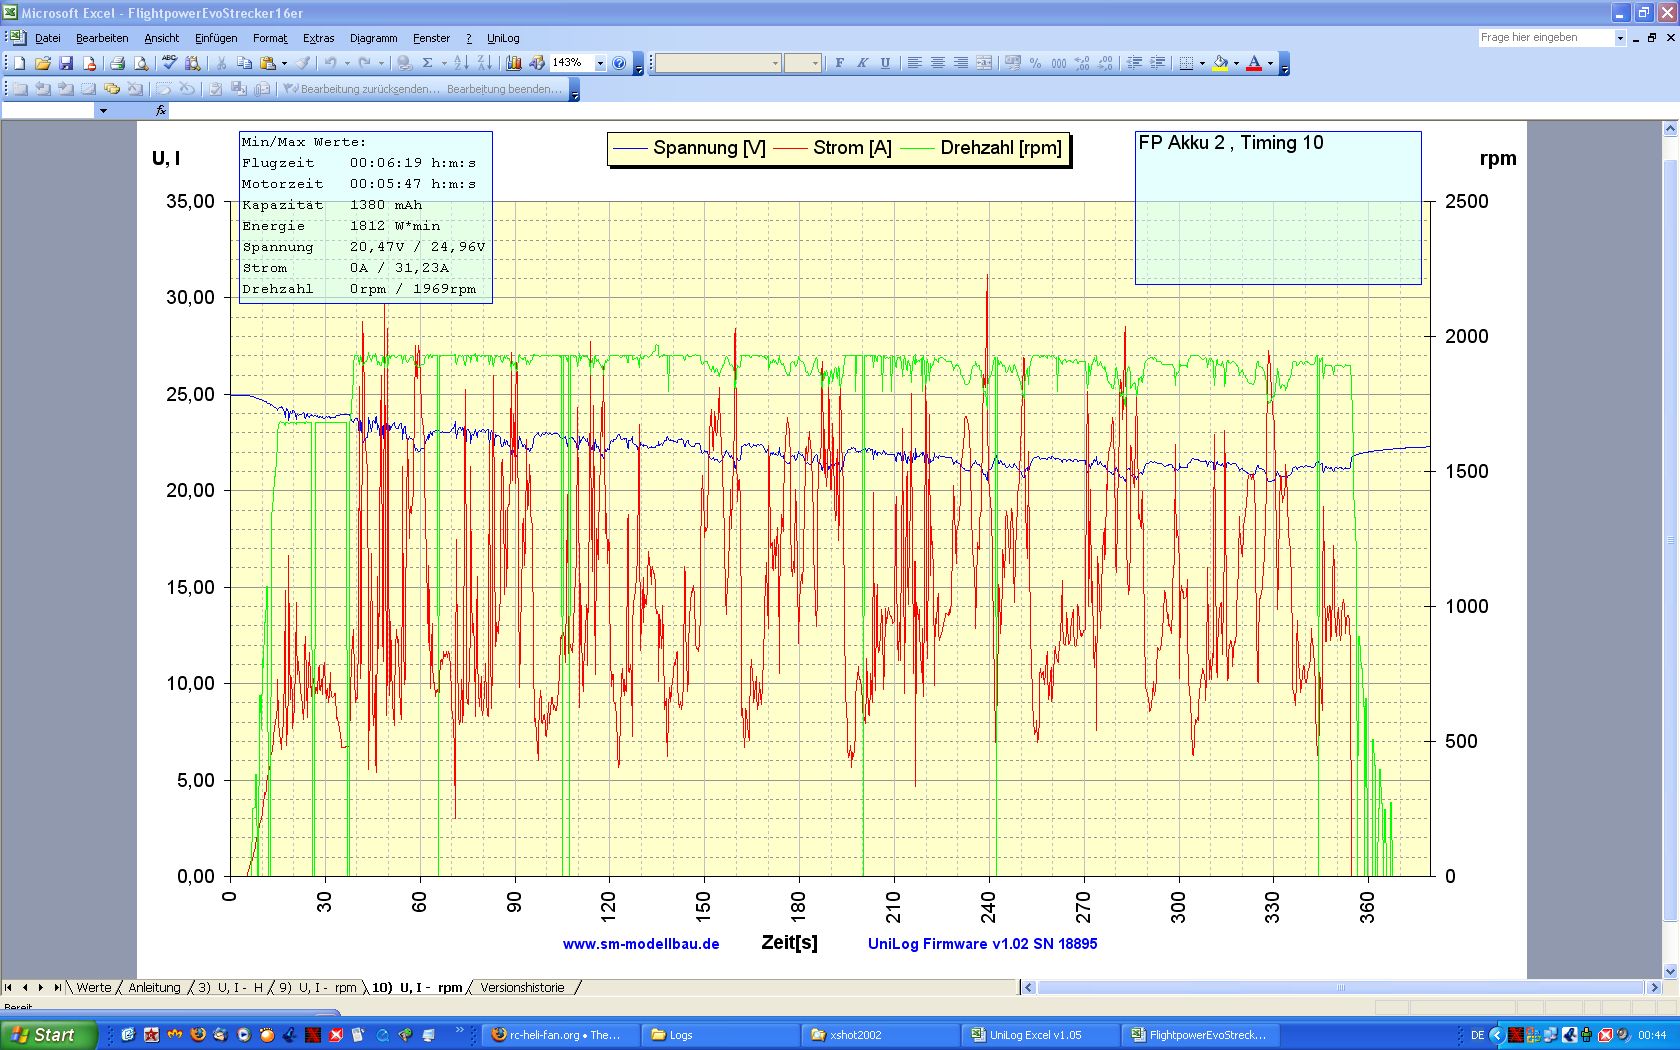The height and width of the screenshot is (1050, 1680).
Task: Sort ascending with the A-Z icon
Action: tap(461, 63)
